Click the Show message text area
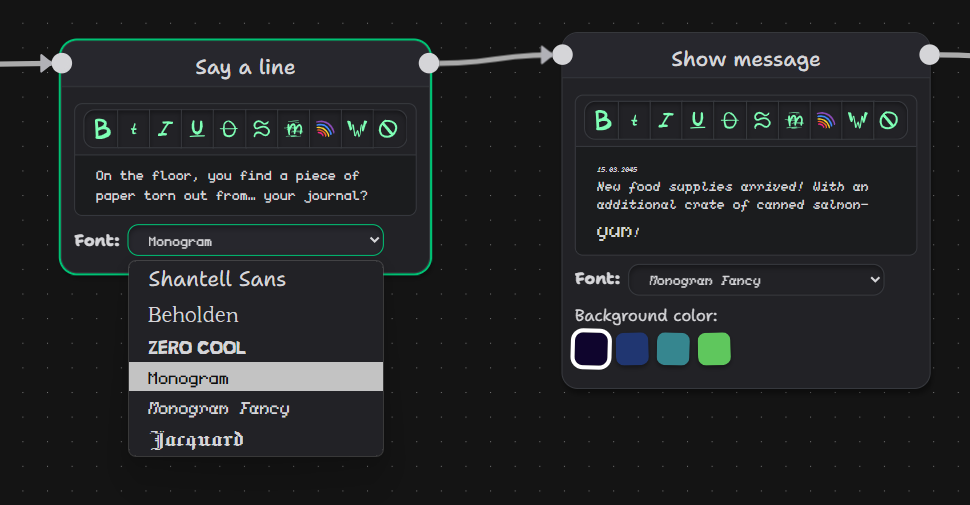The image size is (970, 505). [x=745, y=205]
